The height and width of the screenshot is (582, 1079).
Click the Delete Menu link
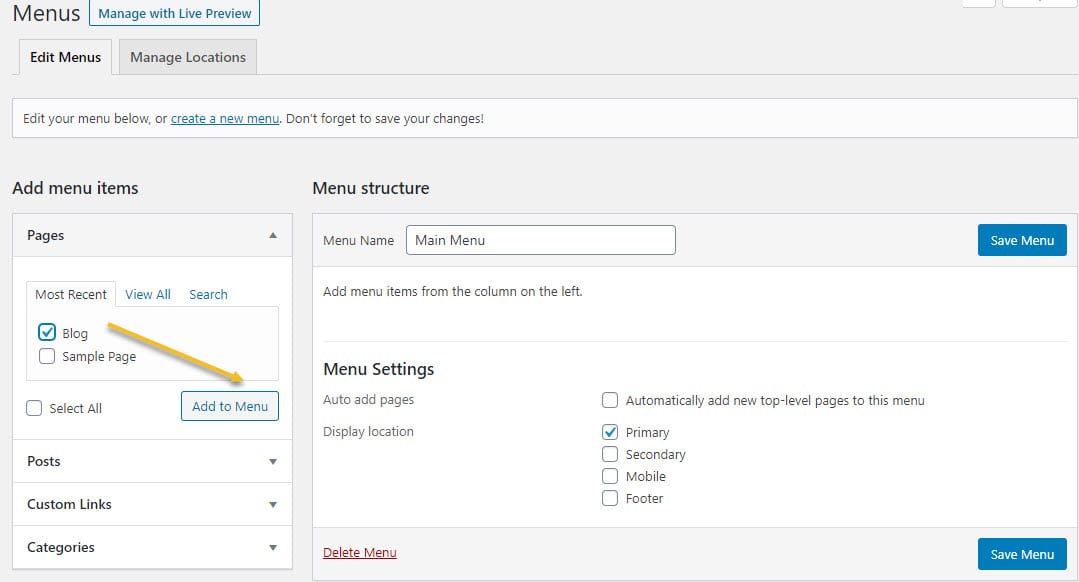(x=359, y=552)
